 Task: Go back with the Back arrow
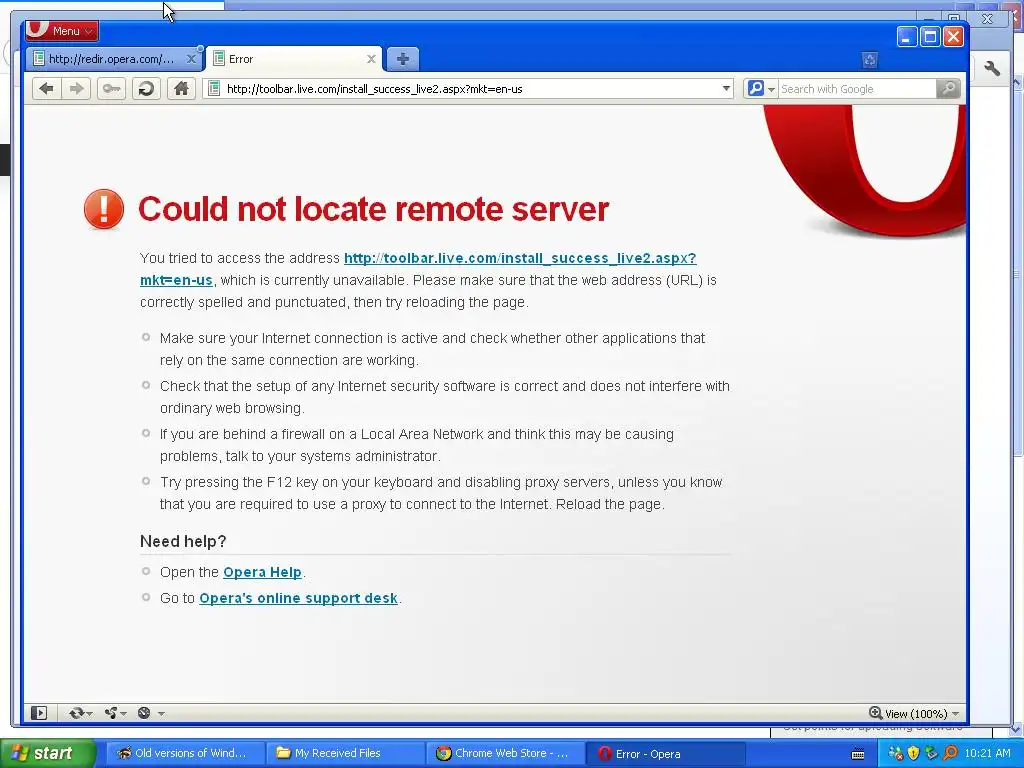[x=46, y=88]
